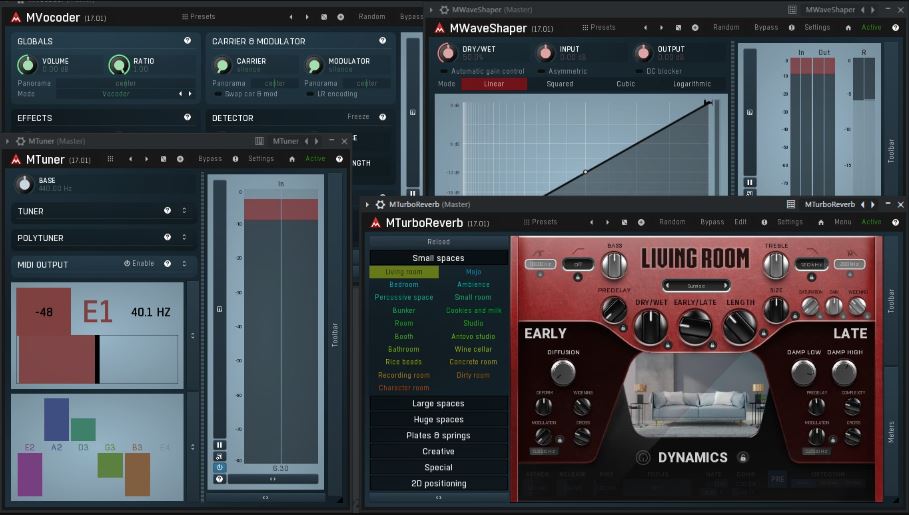Open the Vocoder mode selector in MVocoder
Image resolution: width=909 pixels, height=515 pixels.
click(116, 94)
